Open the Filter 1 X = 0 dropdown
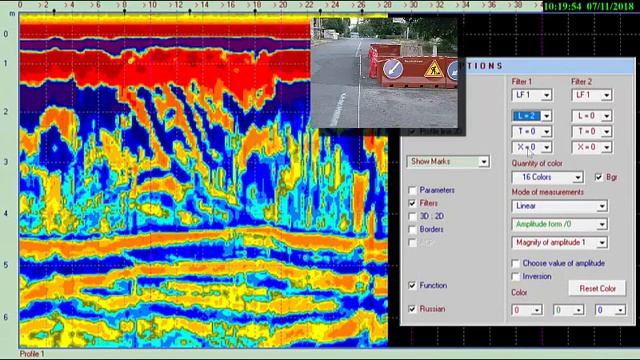The height and width of the screenshot is (360, 640). click(532, 147)
